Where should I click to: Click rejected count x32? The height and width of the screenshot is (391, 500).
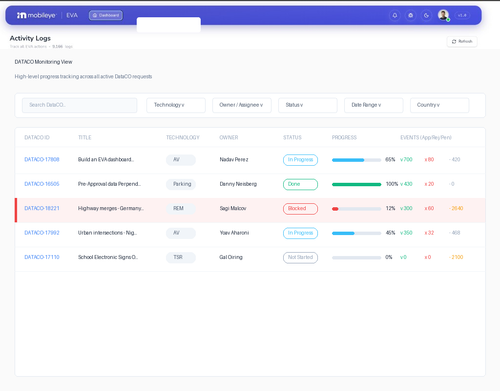coord(429,233)
